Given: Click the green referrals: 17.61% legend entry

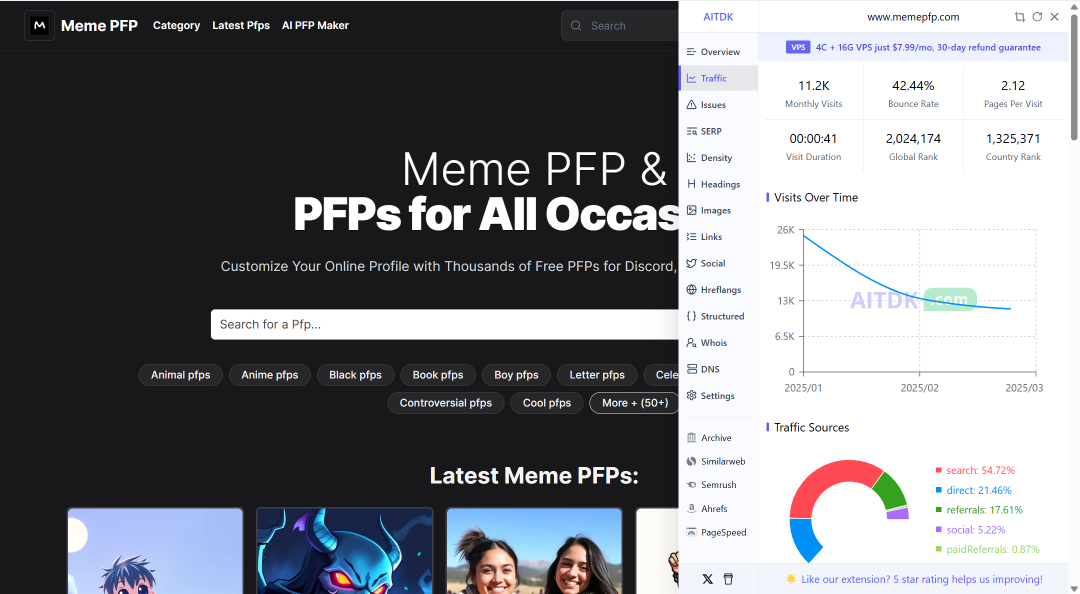Looking at the screenshot, I should (979, 510).
